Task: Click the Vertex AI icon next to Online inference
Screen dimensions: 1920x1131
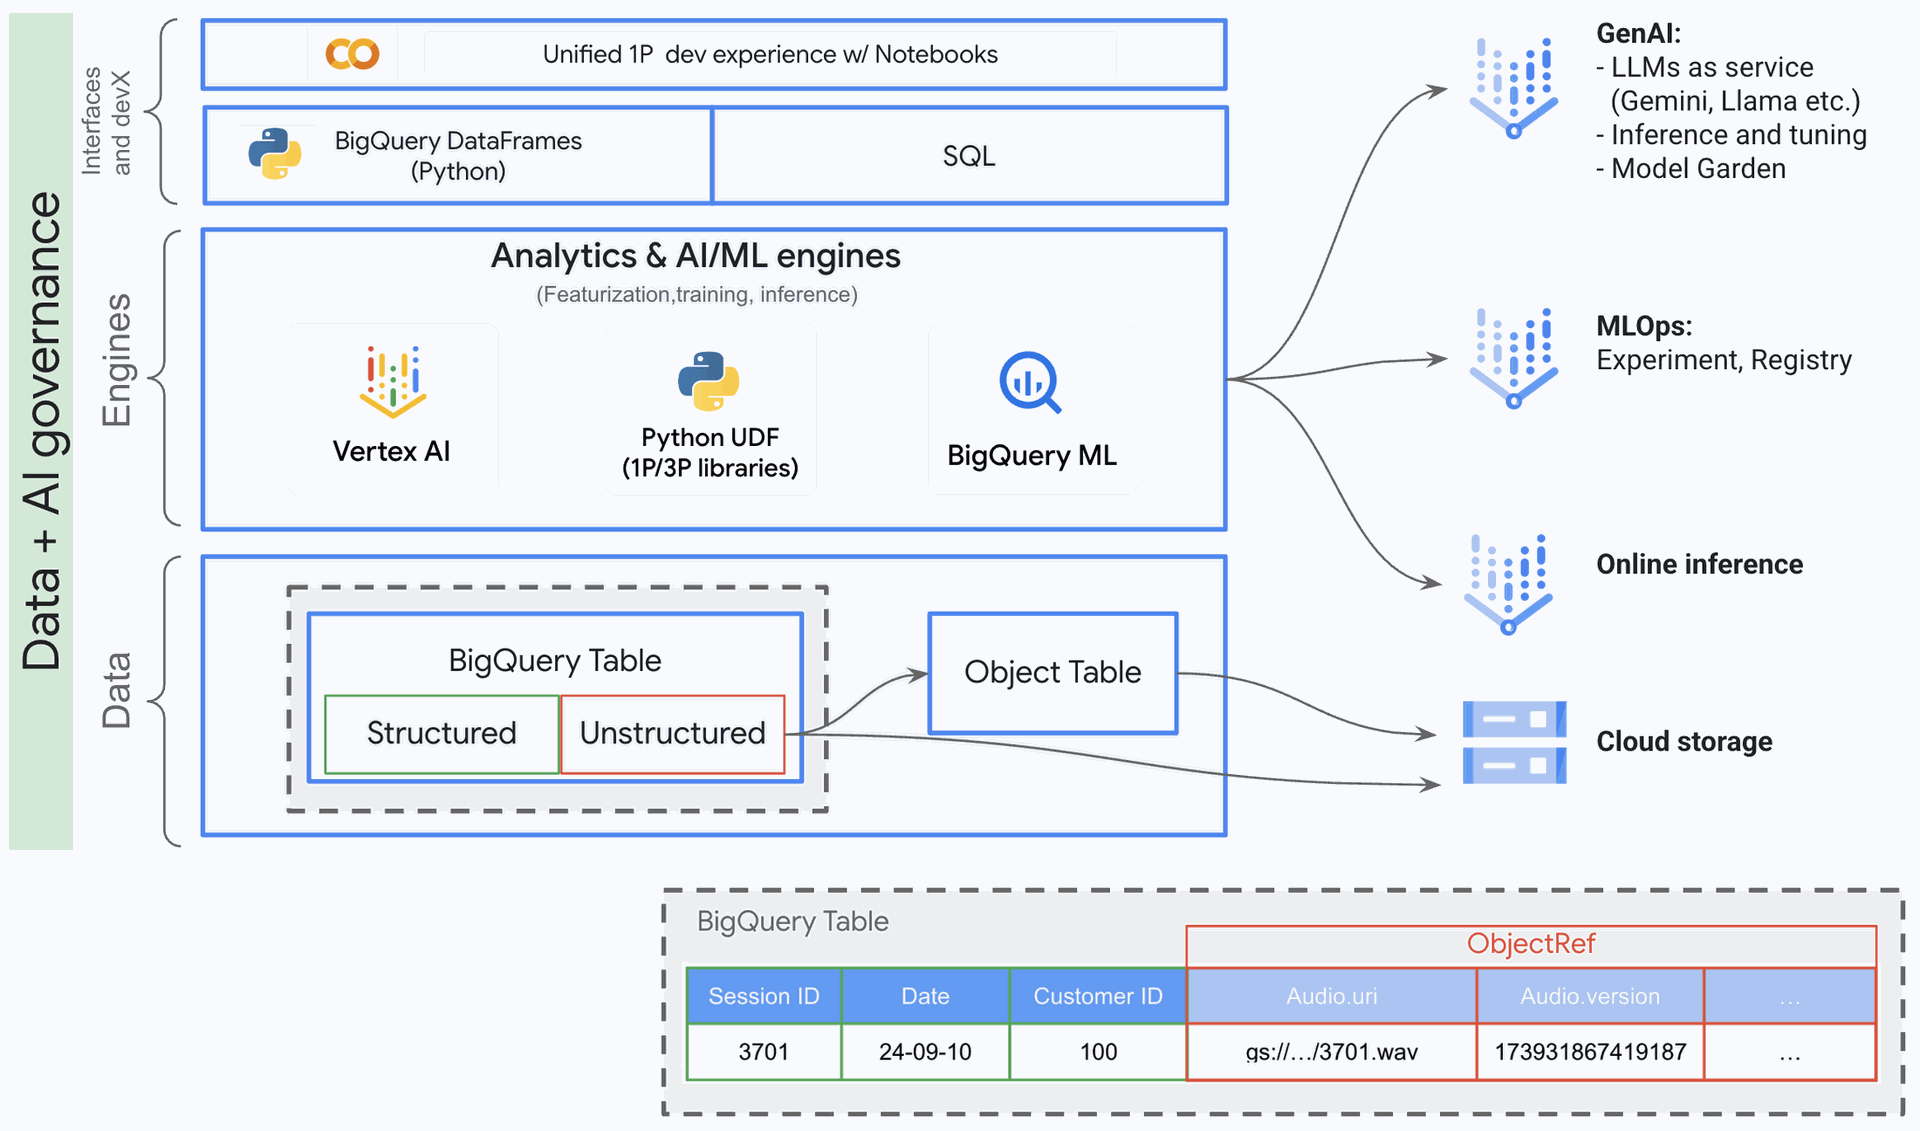Action: 1509,584
